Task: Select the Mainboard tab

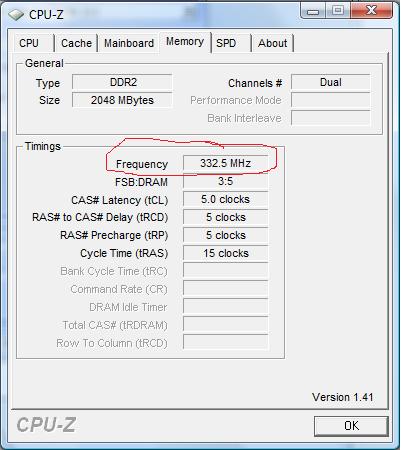Action: [129, 43]
